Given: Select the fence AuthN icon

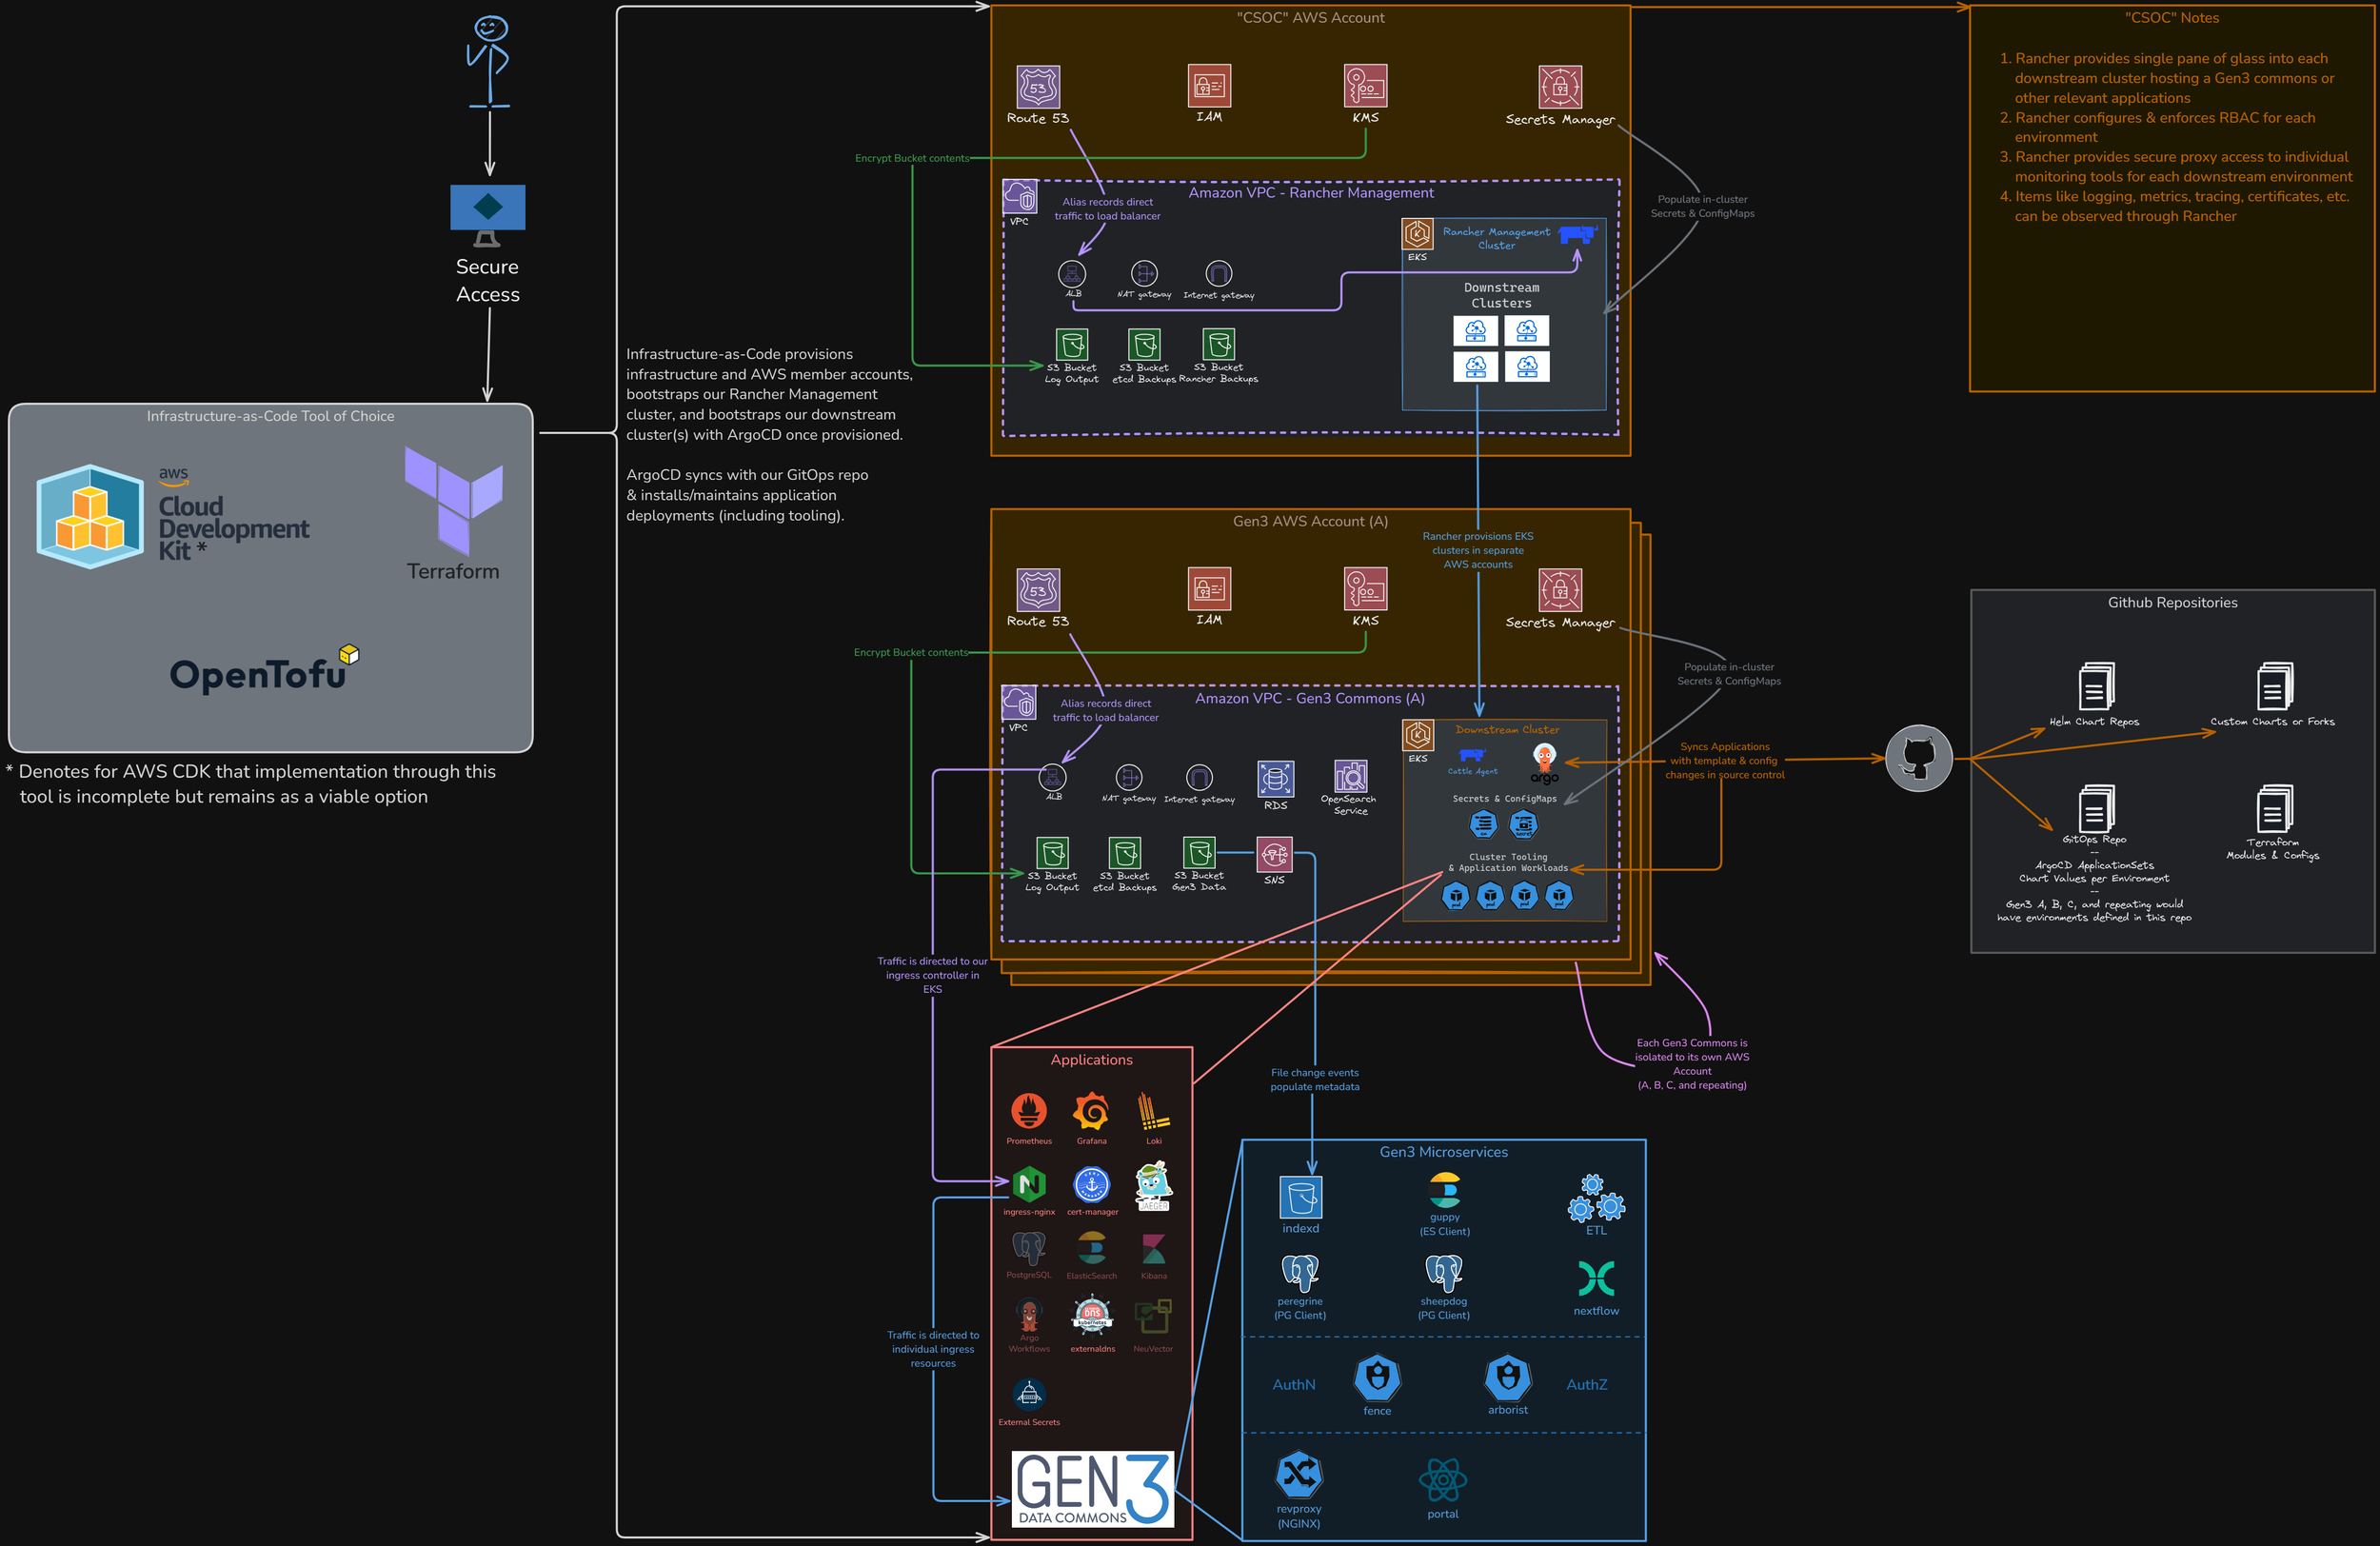Looking at the screenshot, I should point(1377,1378).
